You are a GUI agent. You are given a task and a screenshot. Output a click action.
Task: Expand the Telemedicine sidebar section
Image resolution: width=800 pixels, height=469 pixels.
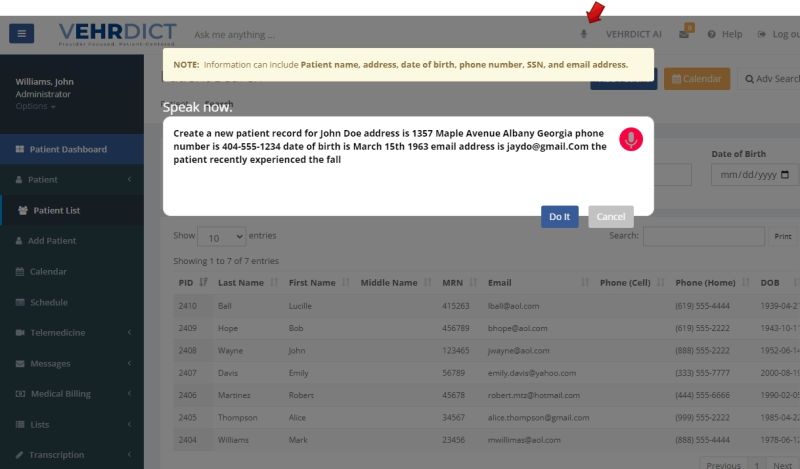(72, 333)
